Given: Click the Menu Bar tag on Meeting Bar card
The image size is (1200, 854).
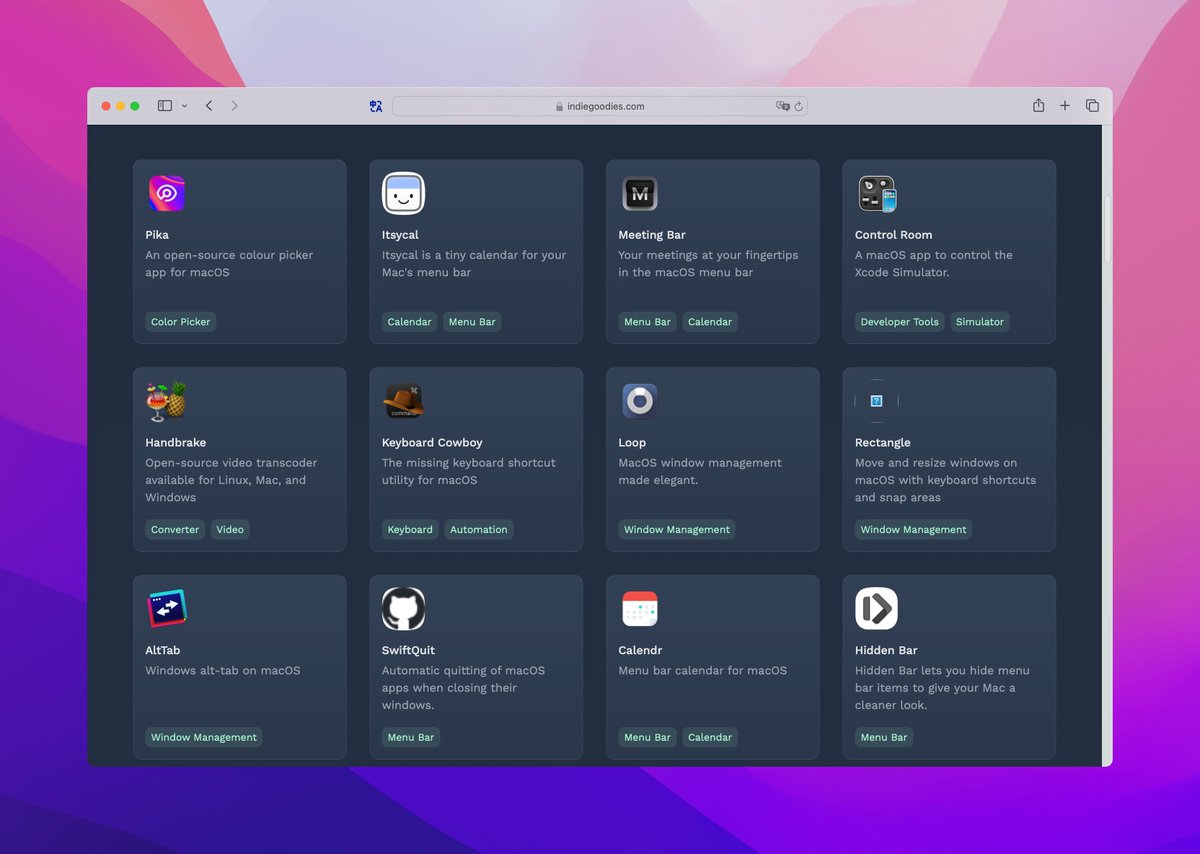Looking at the screenshot, I should click(648, 322).
